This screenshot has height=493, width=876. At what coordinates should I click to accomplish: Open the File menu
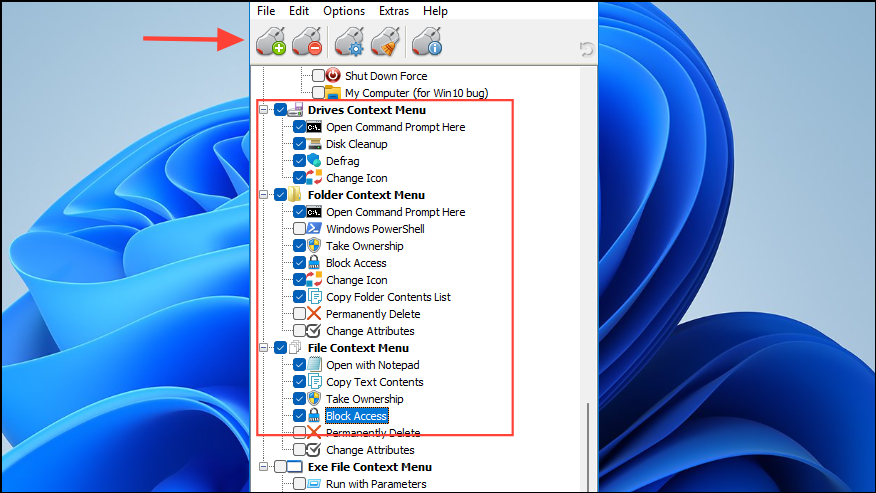pyautogui.click(x=266, y=11)
